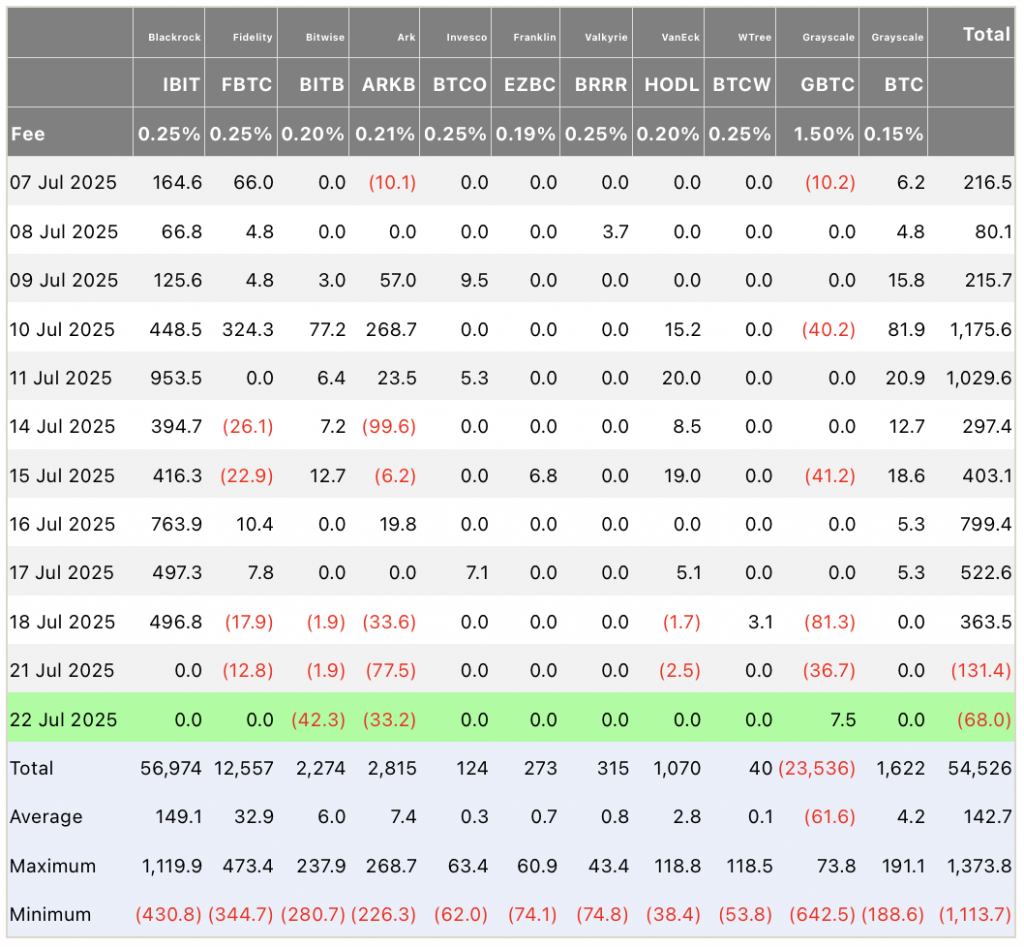
Task: Select the (642.5) GBTC minimum value
Action: (x=822, y=914)
